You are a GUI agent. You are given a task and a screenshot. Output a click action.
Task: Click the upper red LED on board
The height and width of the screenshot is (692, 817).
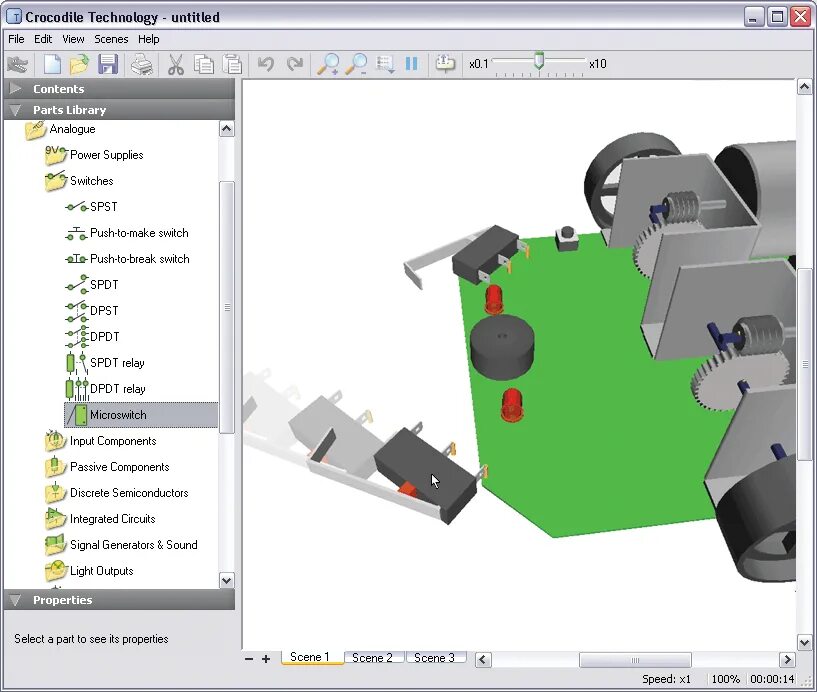[494, 300]
